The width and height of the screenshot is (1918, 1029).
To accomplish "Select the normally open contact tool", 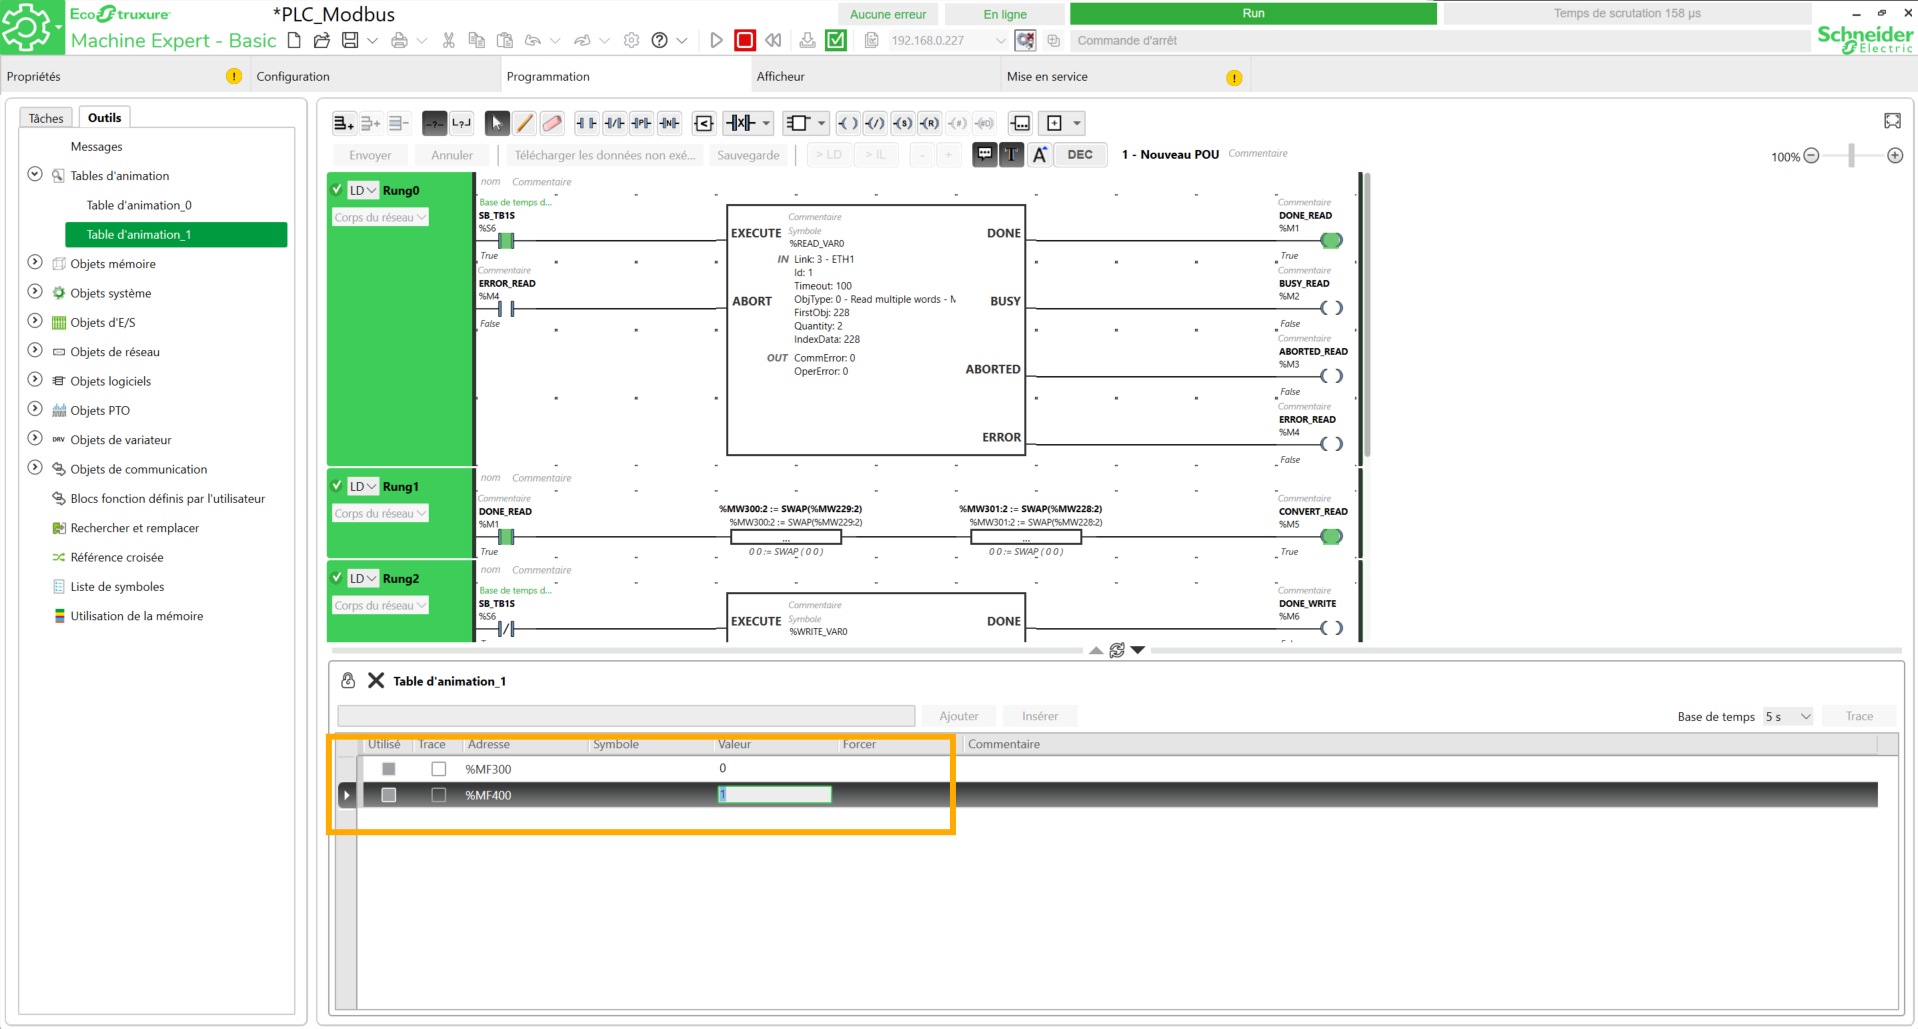I will click(586, 123).
